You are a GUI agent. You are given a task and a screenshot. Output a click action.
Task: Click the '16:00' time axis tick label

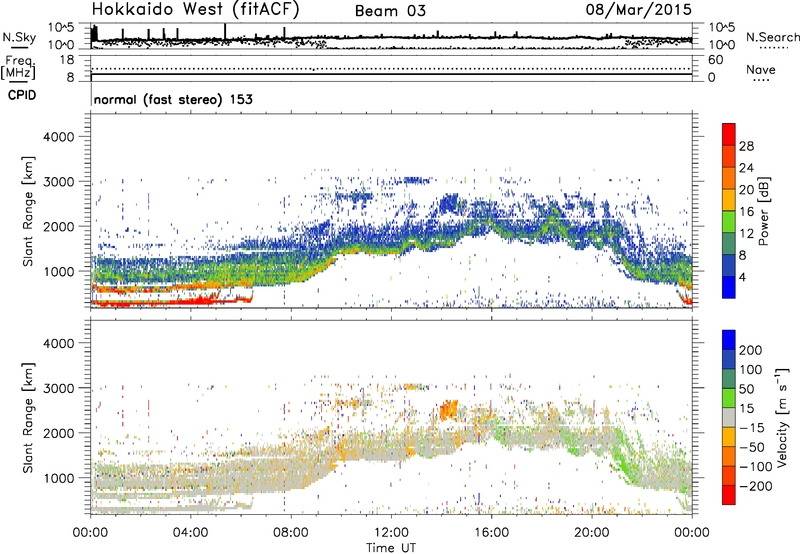click(x=491, y=533)
